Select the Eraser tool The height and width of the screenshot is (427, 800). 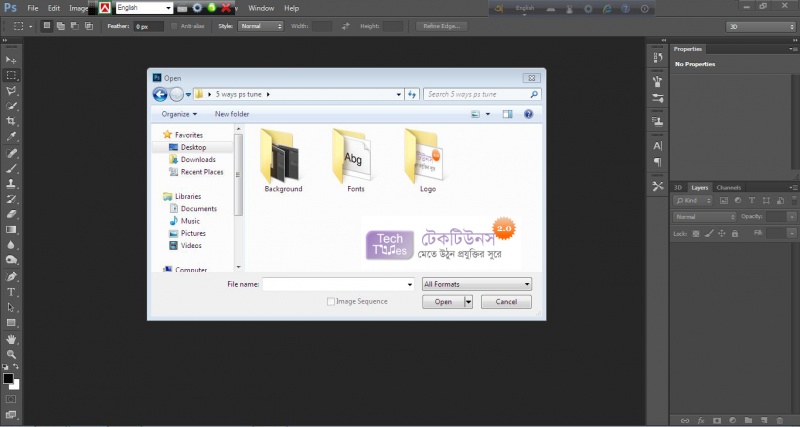tap(11, 214)
